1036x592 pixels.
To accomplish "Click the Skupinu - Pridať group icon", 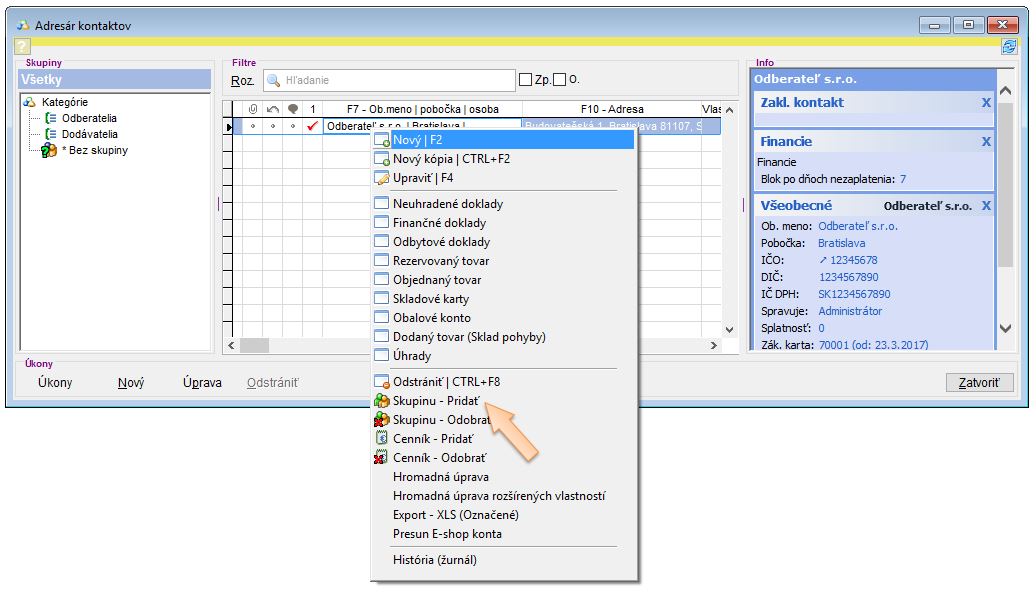I will [x=381, y=401].
